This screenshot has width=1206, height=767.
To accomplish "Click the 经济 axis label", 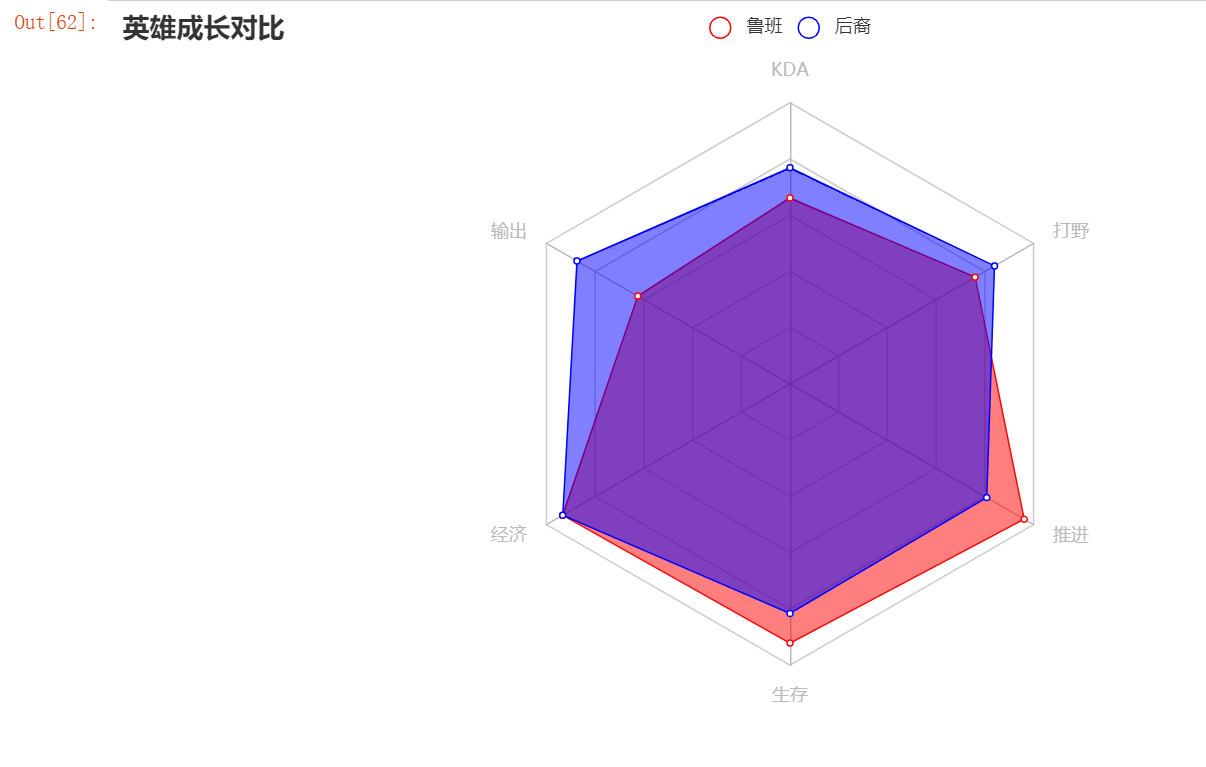I will pyautogui.click(x=509, y=535).
